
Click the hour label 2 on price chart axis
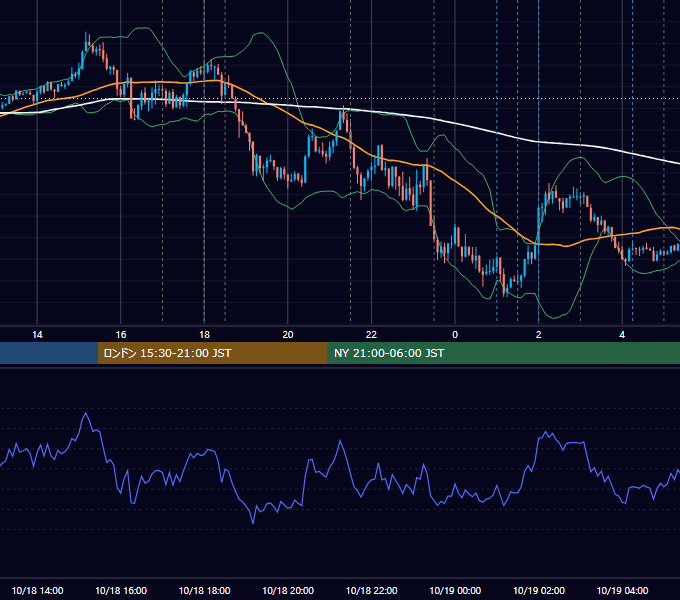[538, 335]
